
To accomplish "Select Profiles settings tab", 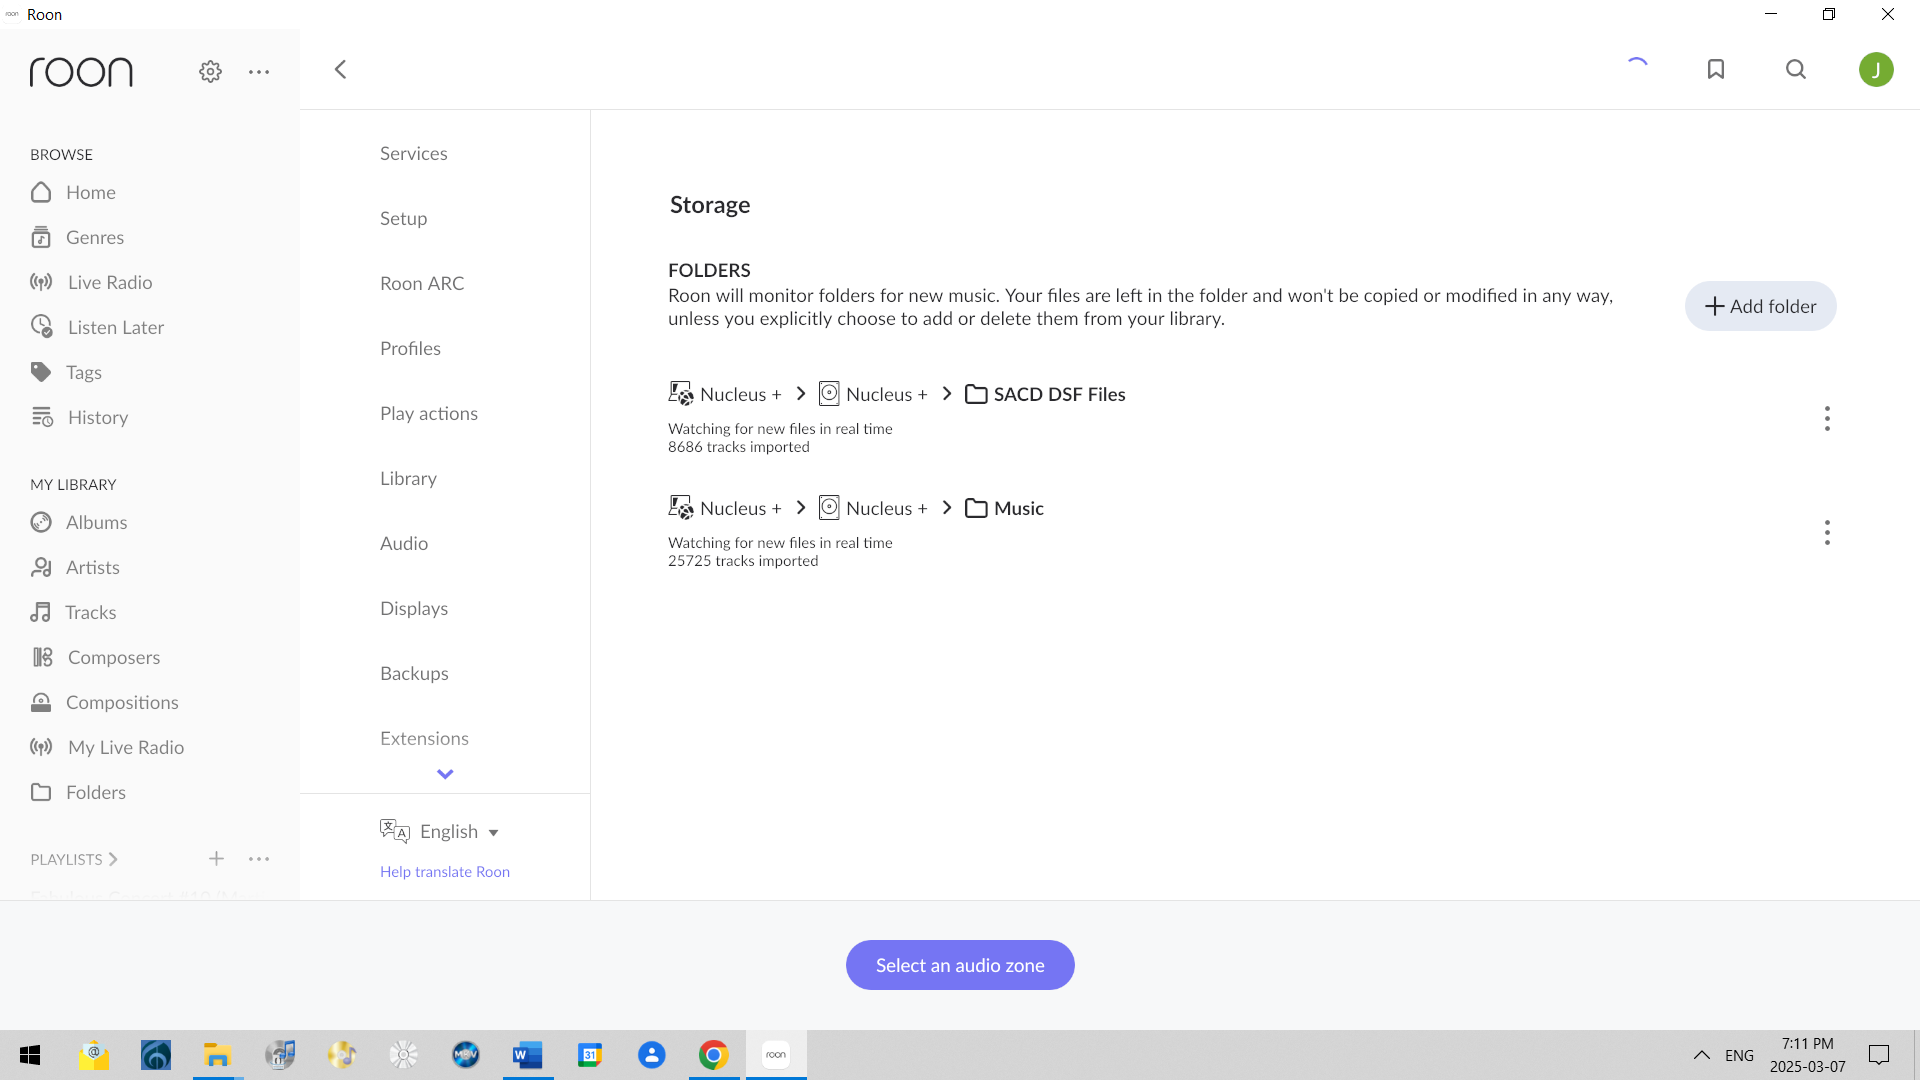I will pyautogui.click(x=410, y=348).
